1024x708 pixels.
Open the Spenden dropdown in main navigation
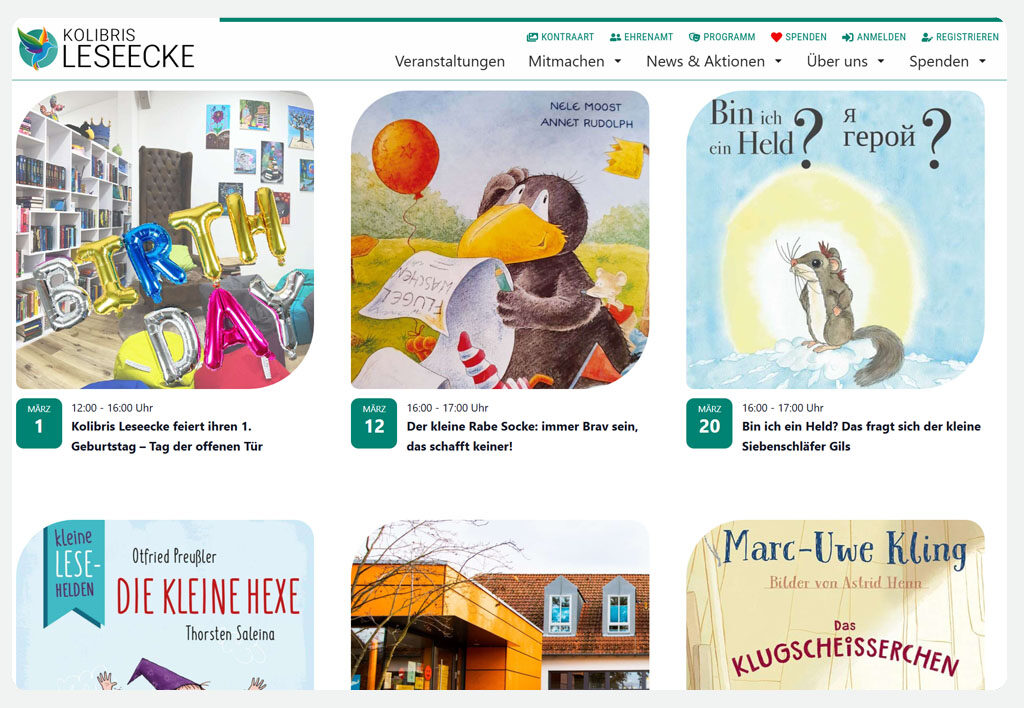click(x=948, y=61)
